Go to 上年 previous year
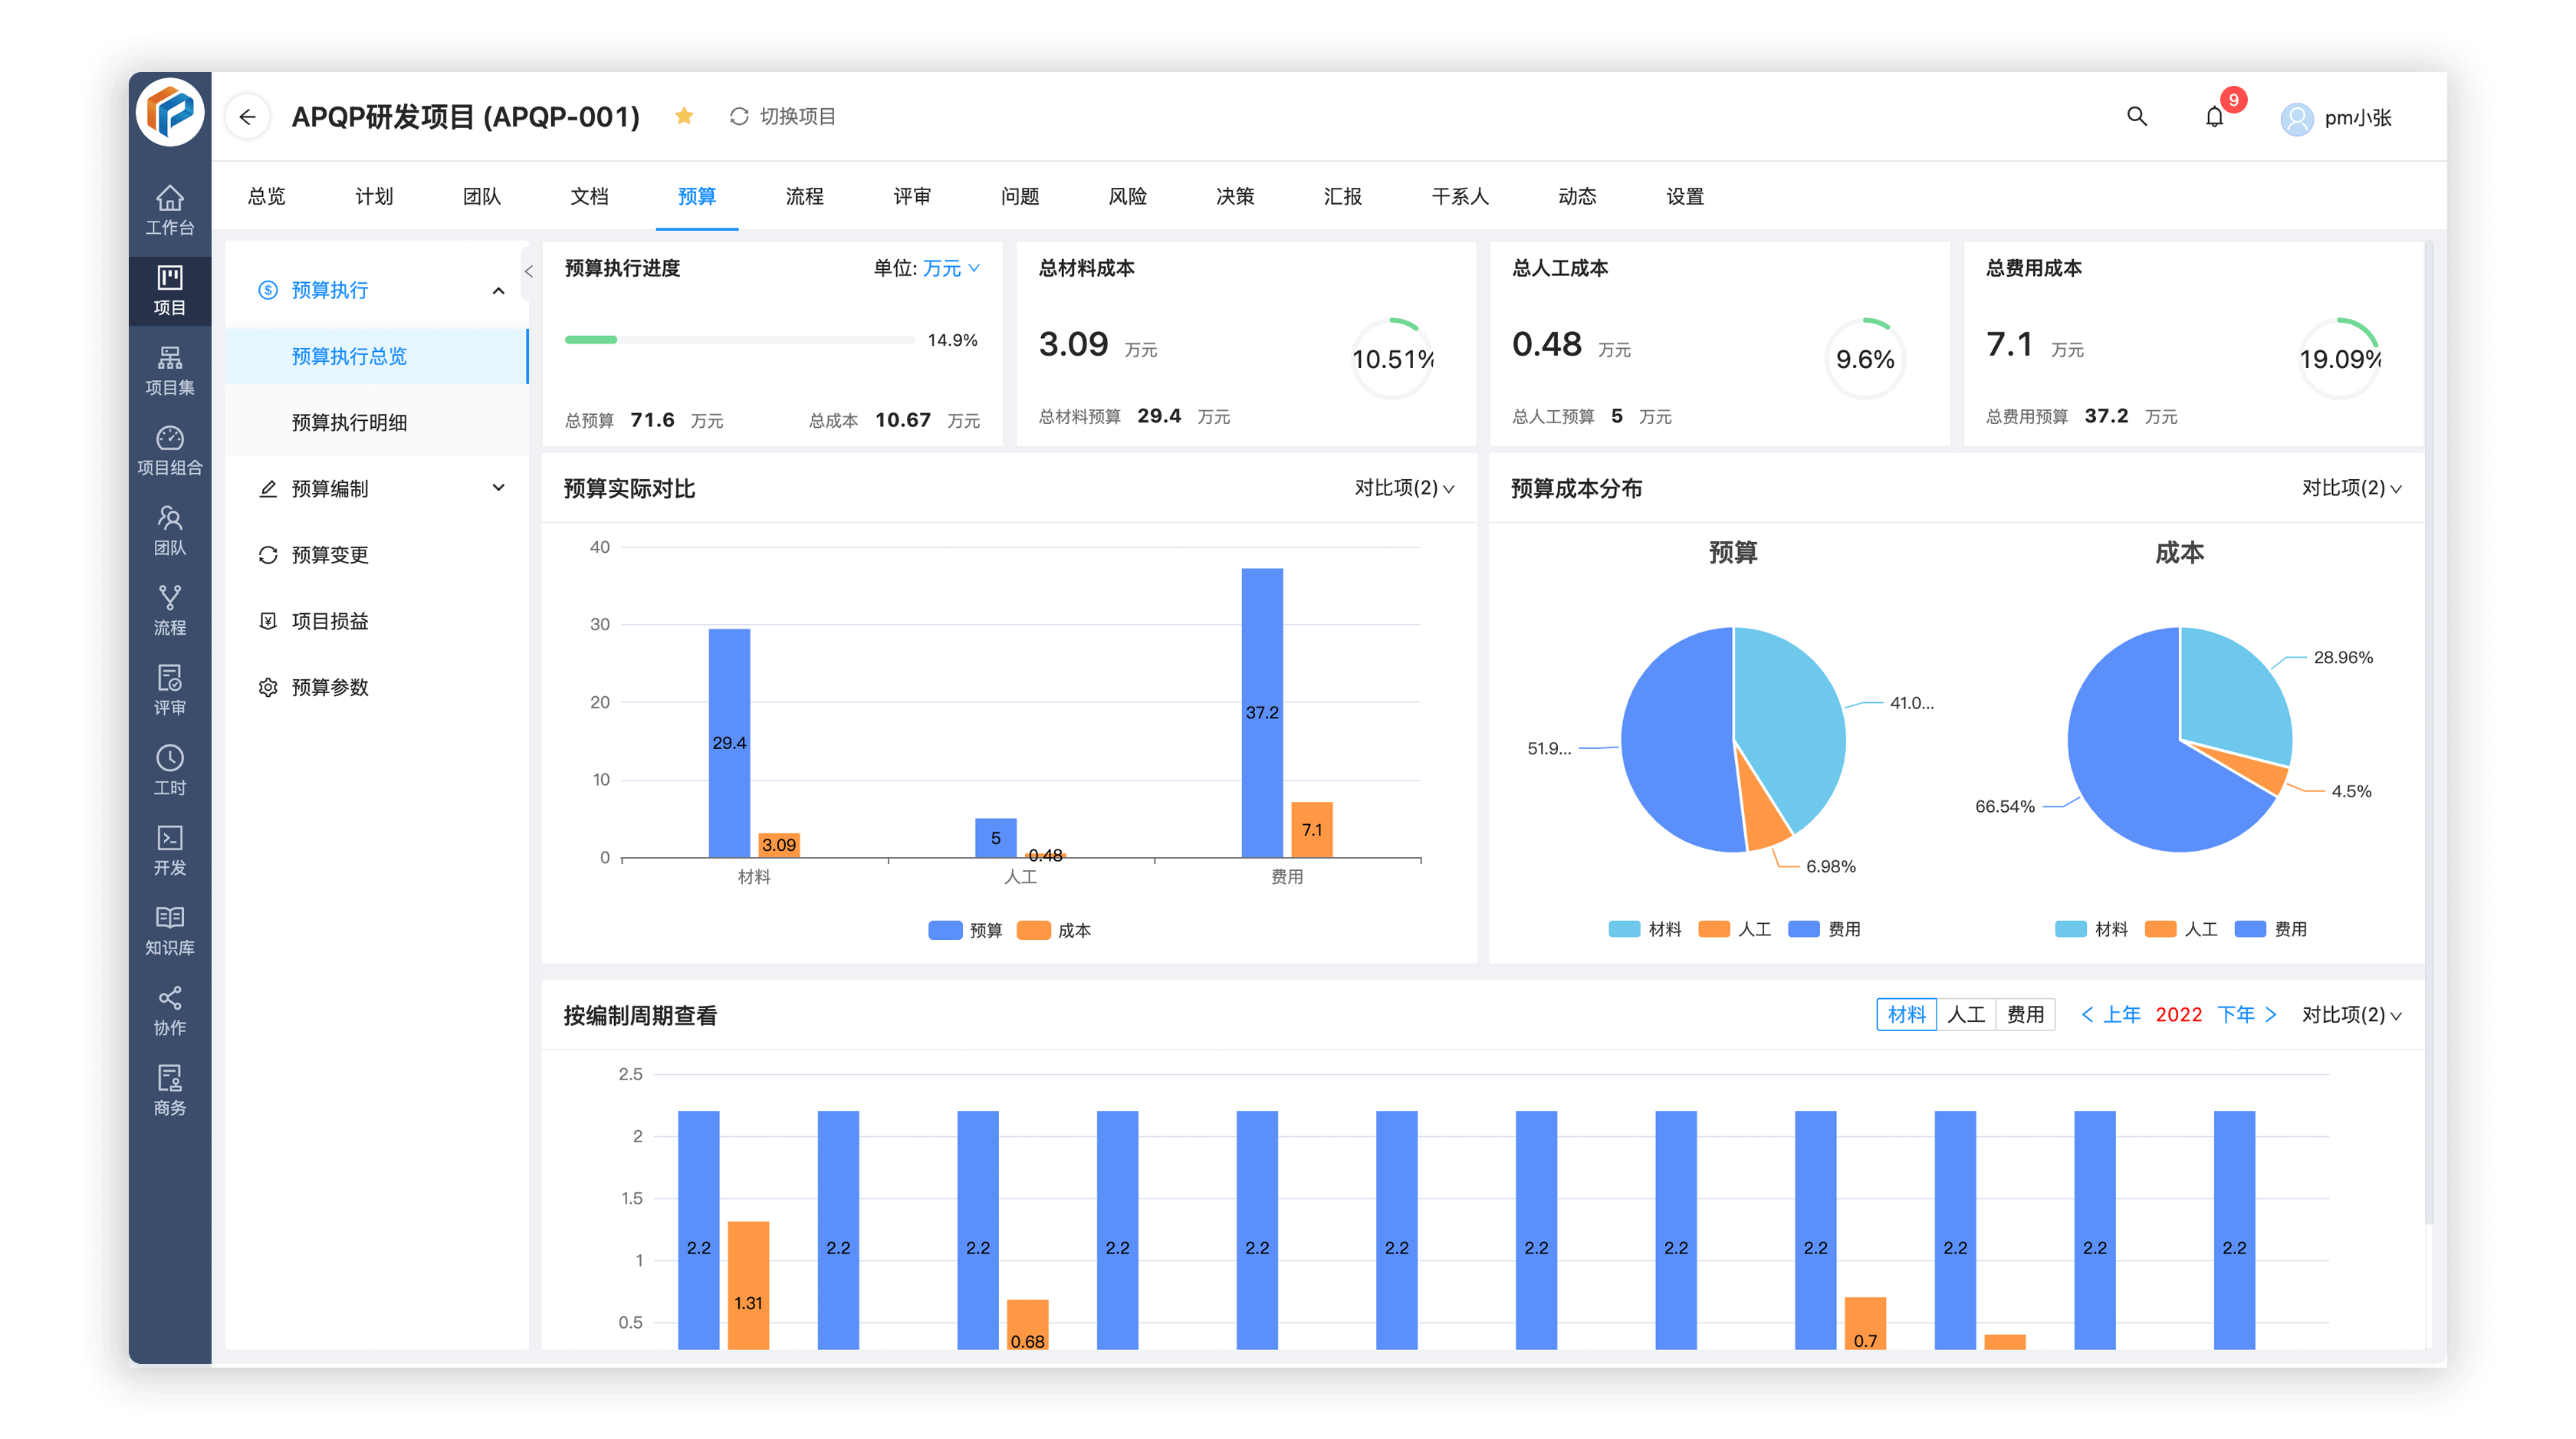 2111,1015
